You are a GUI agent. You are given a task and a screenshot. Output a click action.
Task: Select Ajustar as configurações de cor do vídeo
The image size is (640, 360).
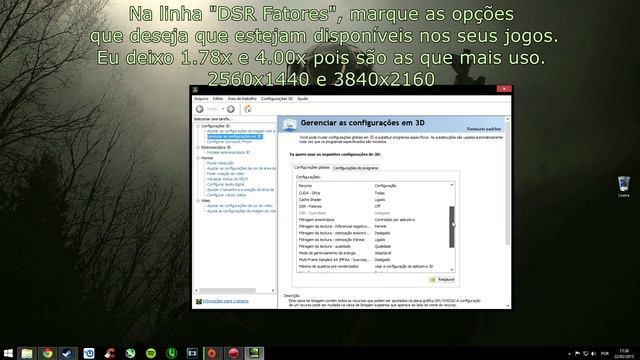(240, 206)
